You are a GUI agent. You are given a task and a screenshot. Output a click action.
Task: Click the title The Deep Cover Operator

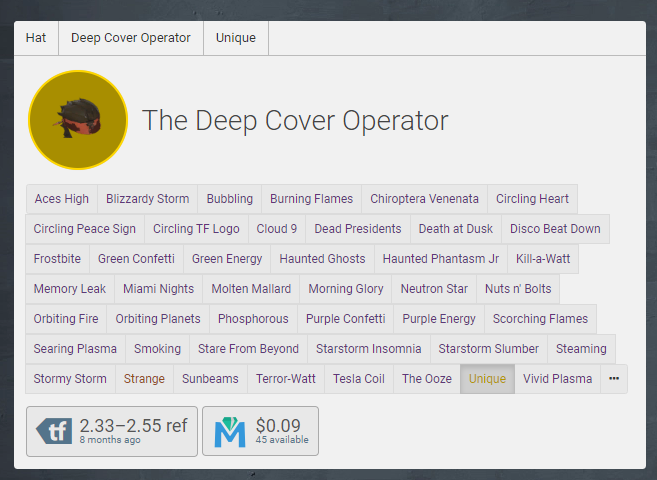click(295, 121)
